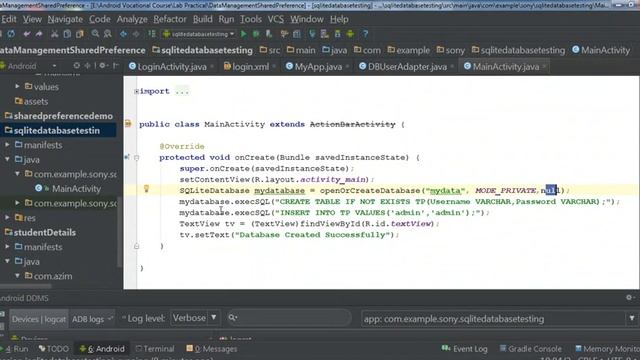This screenshot has width=640, height=360.
Task: Open the TODO tool window
Action: 53,349
